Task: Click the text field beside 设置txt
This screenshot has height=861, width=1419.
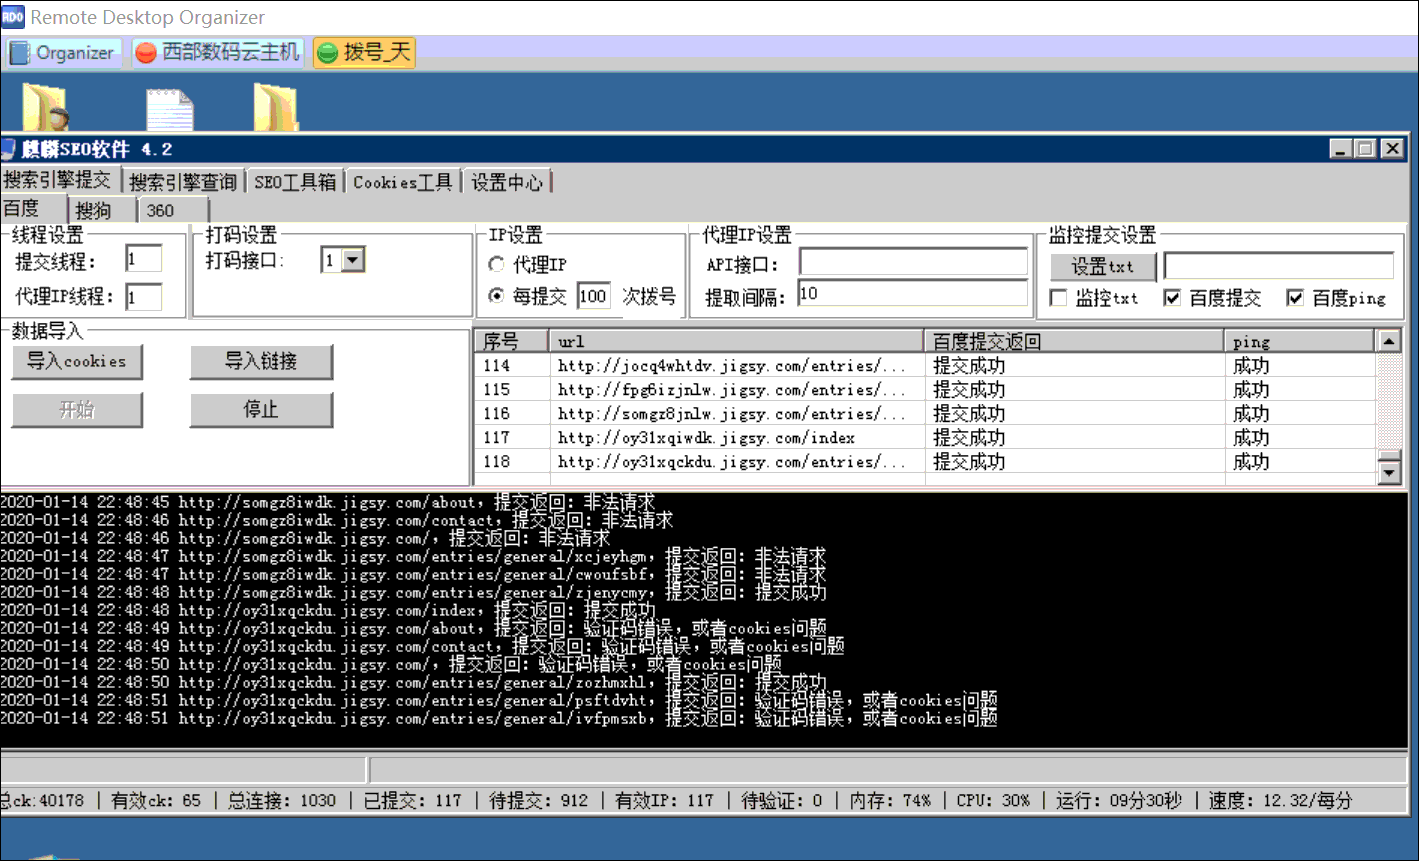Action: pos(1279,266)
